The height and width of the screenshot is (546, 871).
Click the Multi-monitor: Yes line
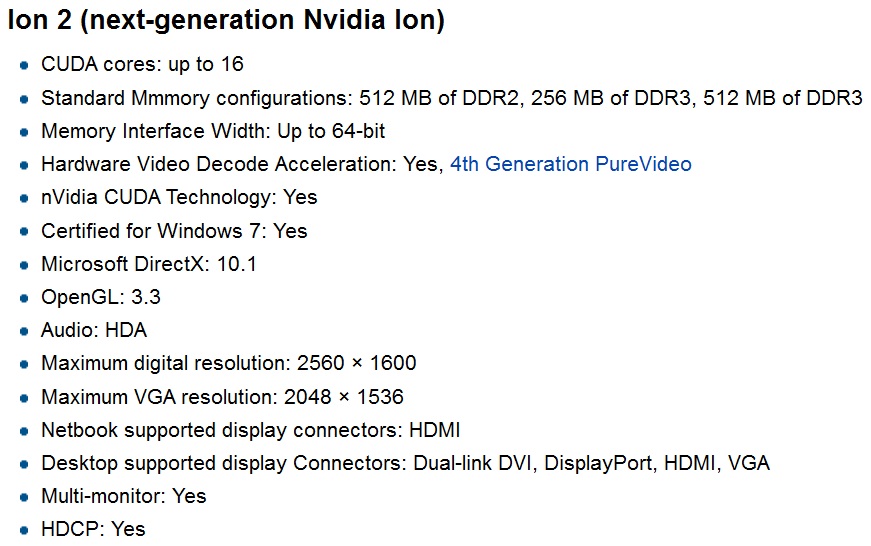[123, 496]
